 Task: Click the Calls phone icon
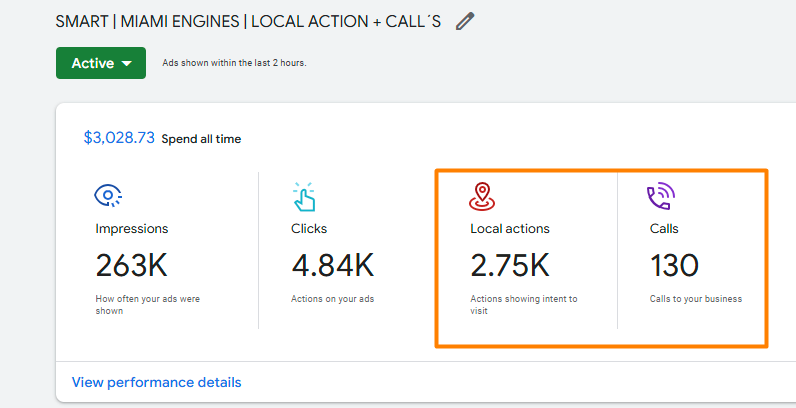click(x=661, y=196)
